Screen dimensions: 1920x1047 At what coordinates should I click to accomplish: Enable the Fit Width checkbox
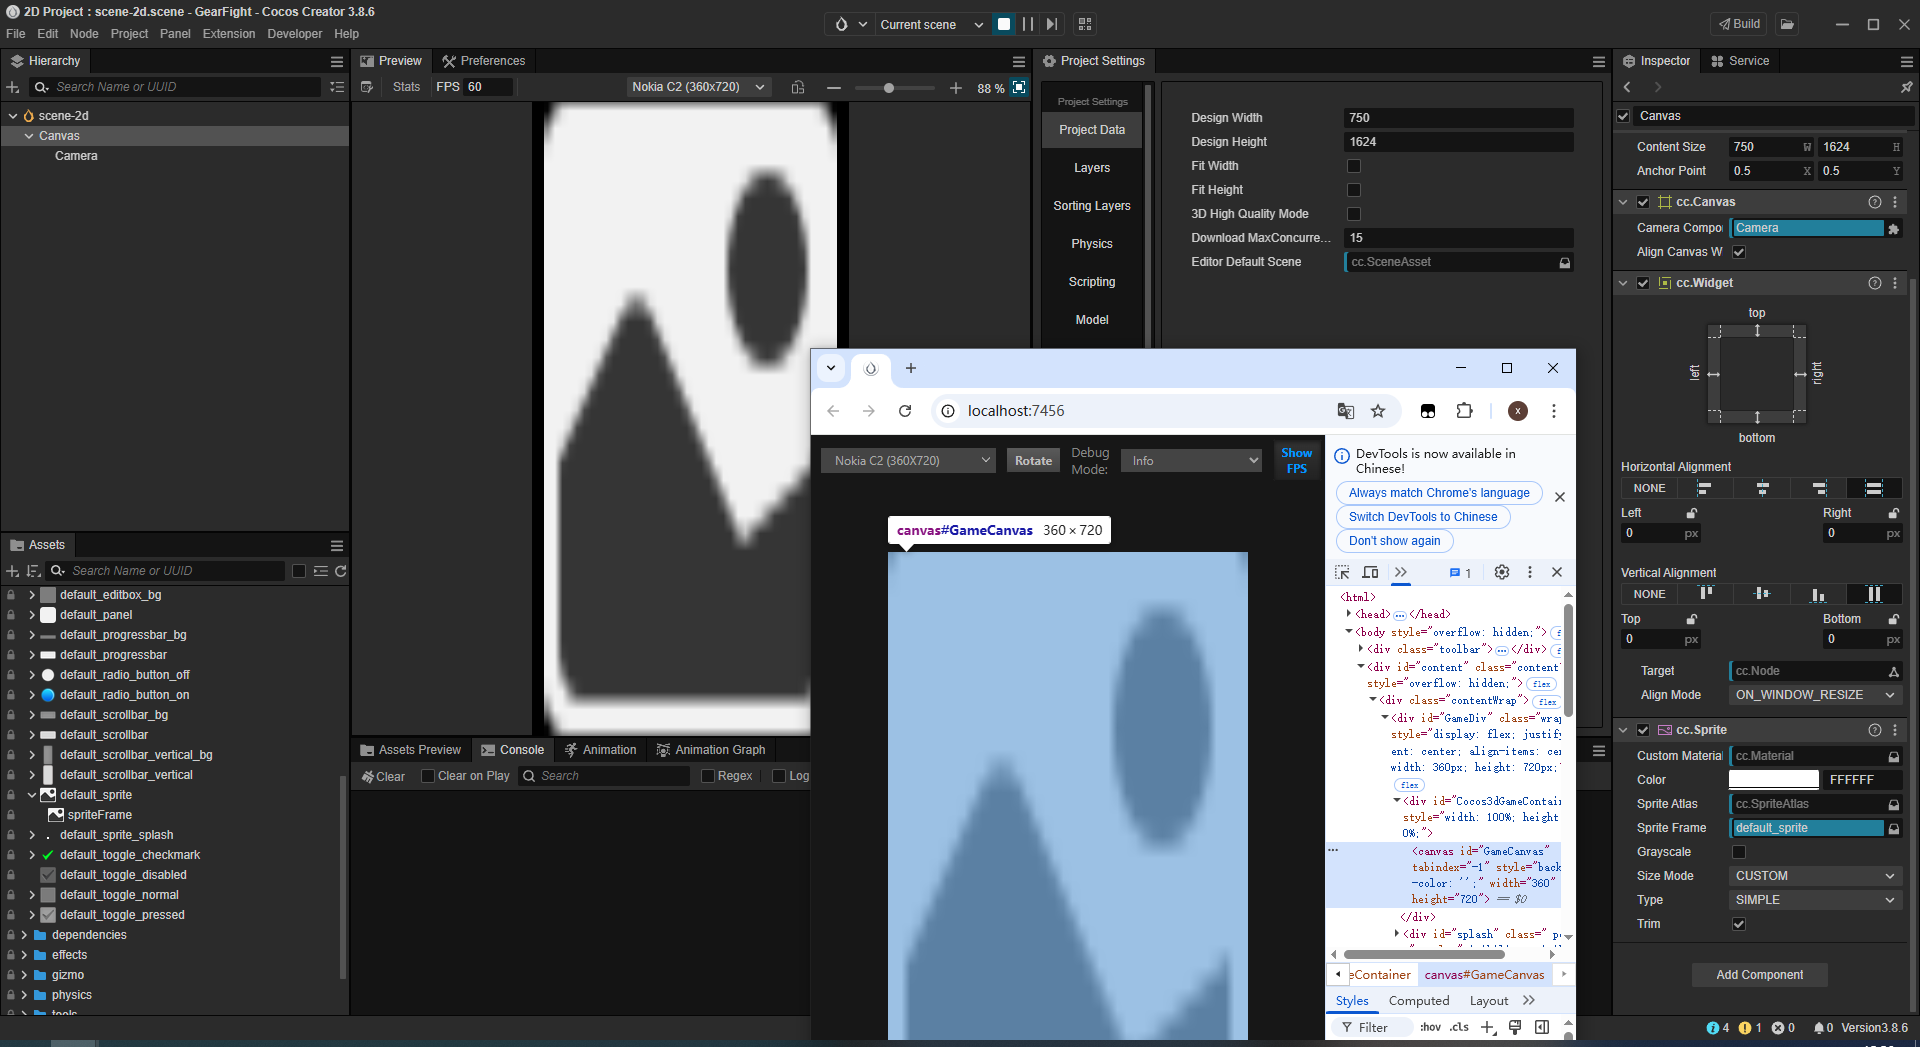(x=1354, y=166)
